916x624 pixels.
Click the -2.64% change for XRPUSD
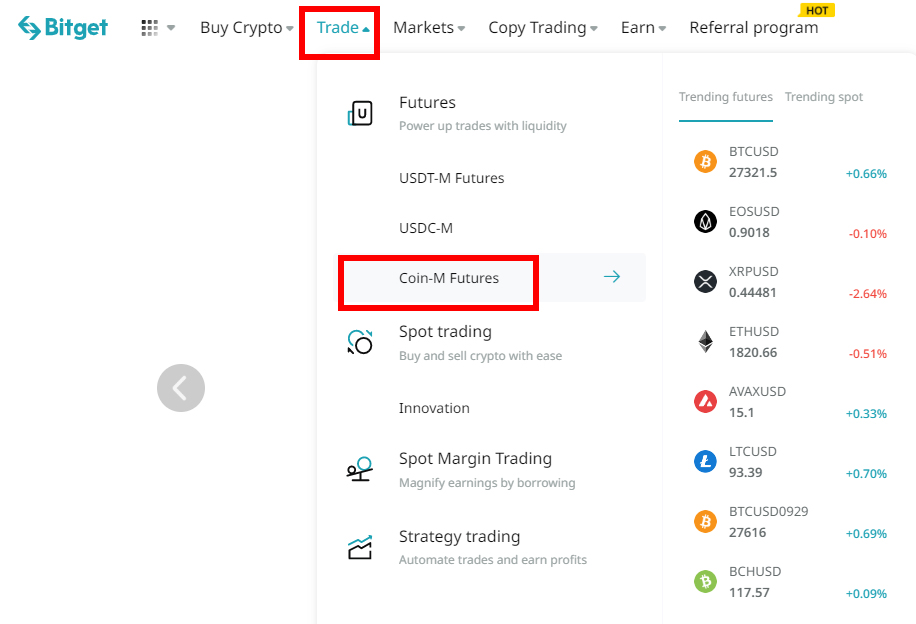coord(868,294)
